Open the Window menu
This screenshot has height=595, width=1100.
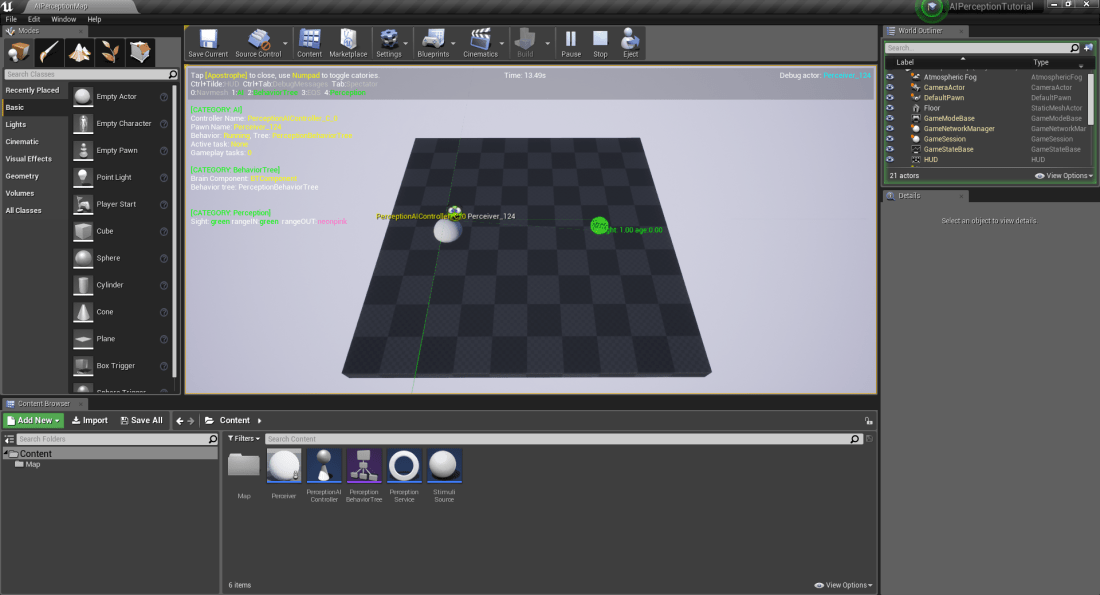coord(63,18)
